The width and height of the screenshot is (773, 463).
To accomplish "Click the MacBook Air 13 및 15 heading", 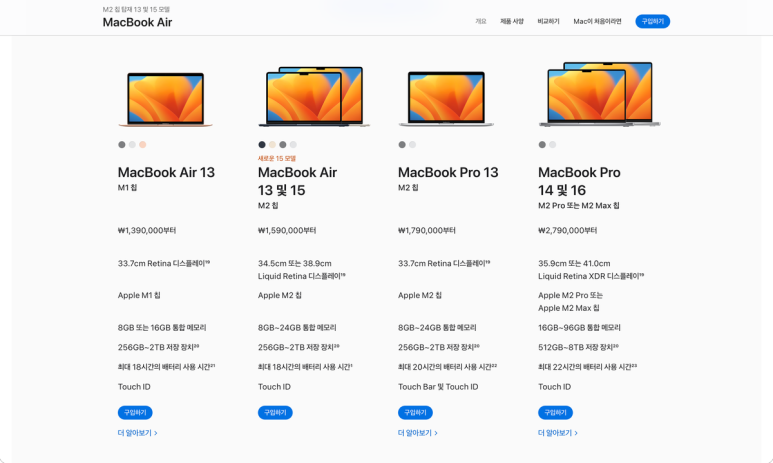I will 297,181.
